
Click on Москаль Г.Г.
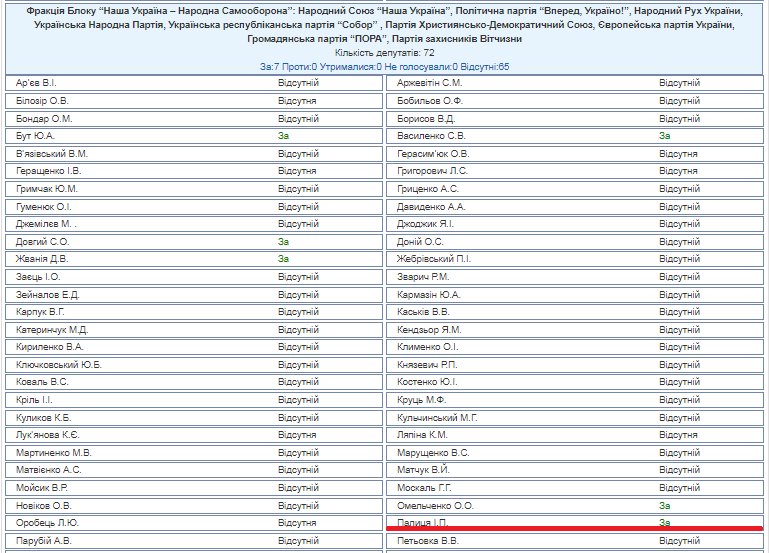click(x=424, y=488)
